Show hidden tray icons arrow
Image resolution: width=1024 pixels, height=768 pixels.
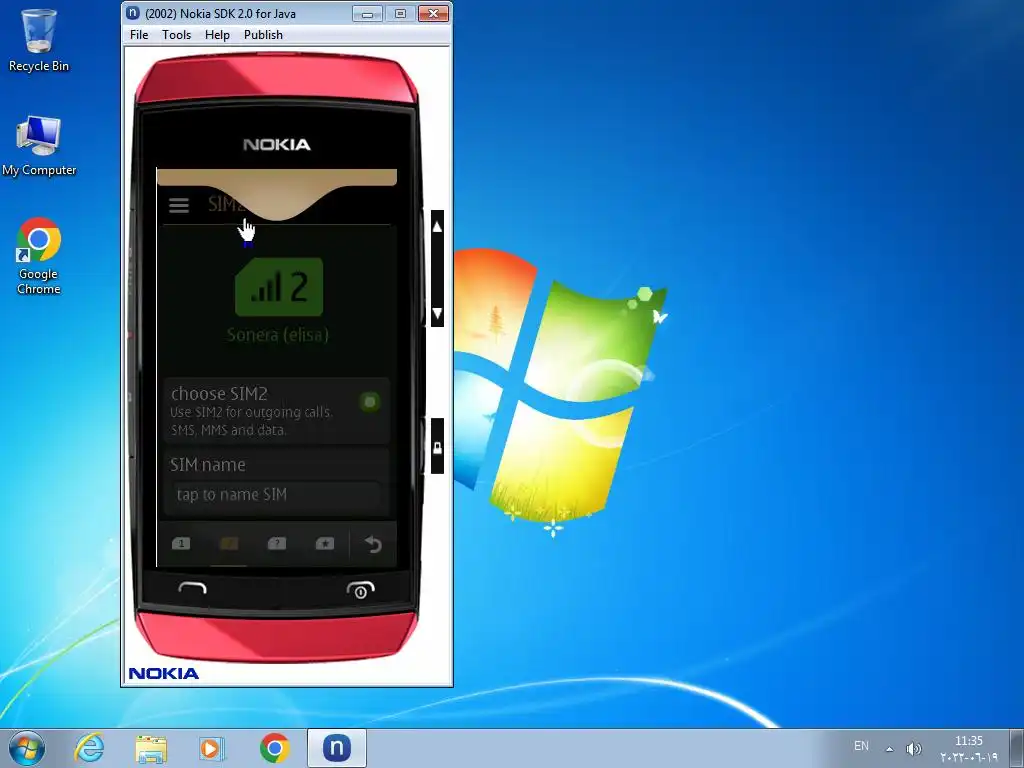(x=889, y=748)
